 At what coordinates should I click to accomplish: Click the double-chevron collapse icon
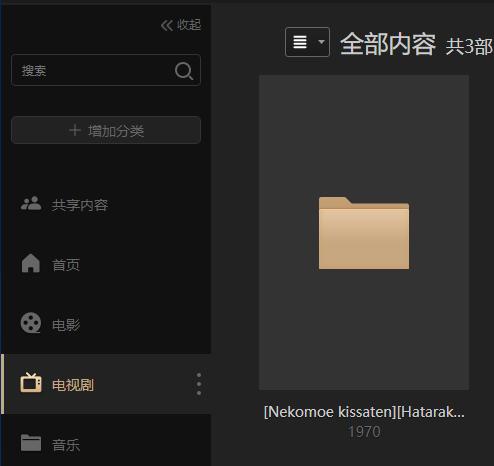167,25
